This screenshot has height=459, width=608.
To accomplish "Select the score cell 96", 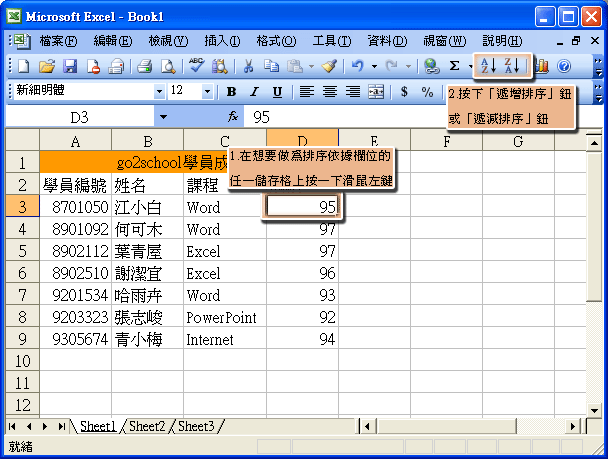I will pyautogui.click(x=302, y=273).
